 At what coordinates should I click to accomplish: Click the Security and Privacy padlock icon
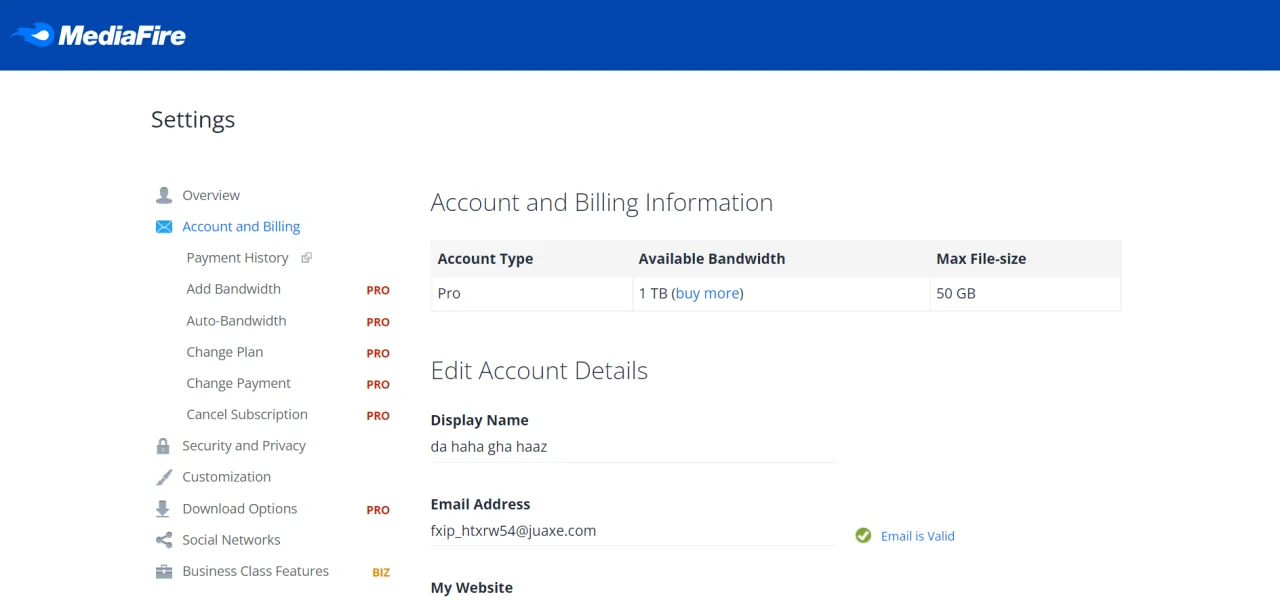click(163, 446)
